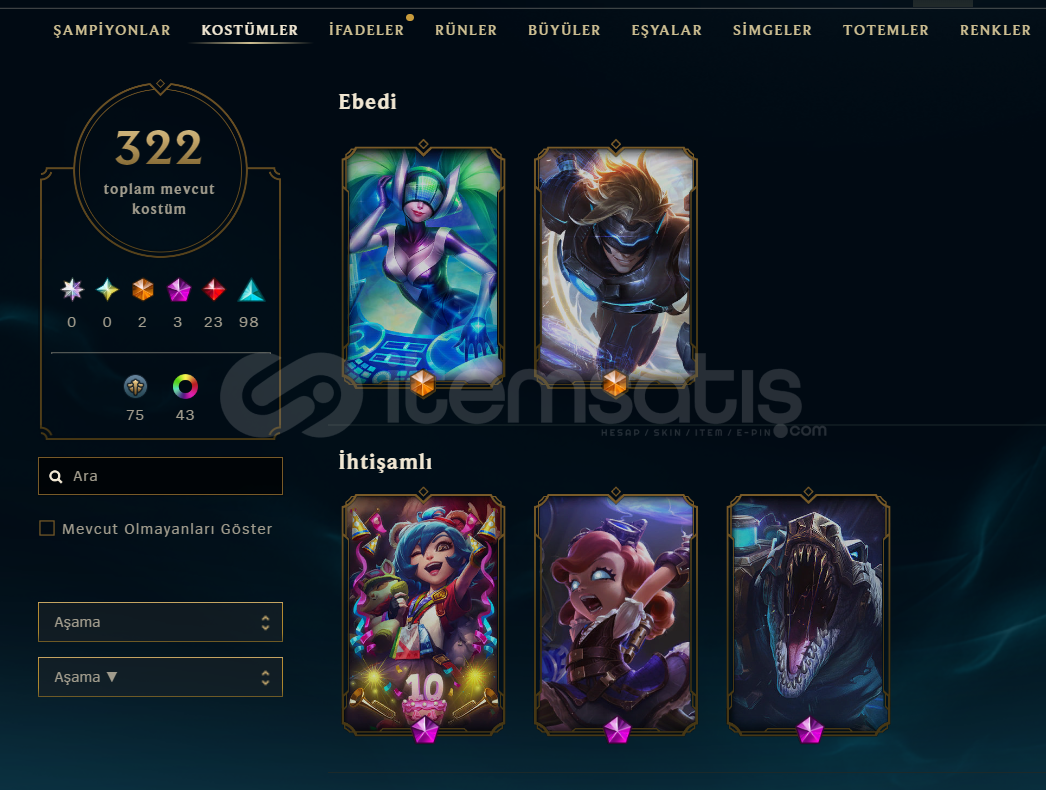Click the Mythic tier gem icon
Screen dimensions: 1046x790
[x=107, y=290]
